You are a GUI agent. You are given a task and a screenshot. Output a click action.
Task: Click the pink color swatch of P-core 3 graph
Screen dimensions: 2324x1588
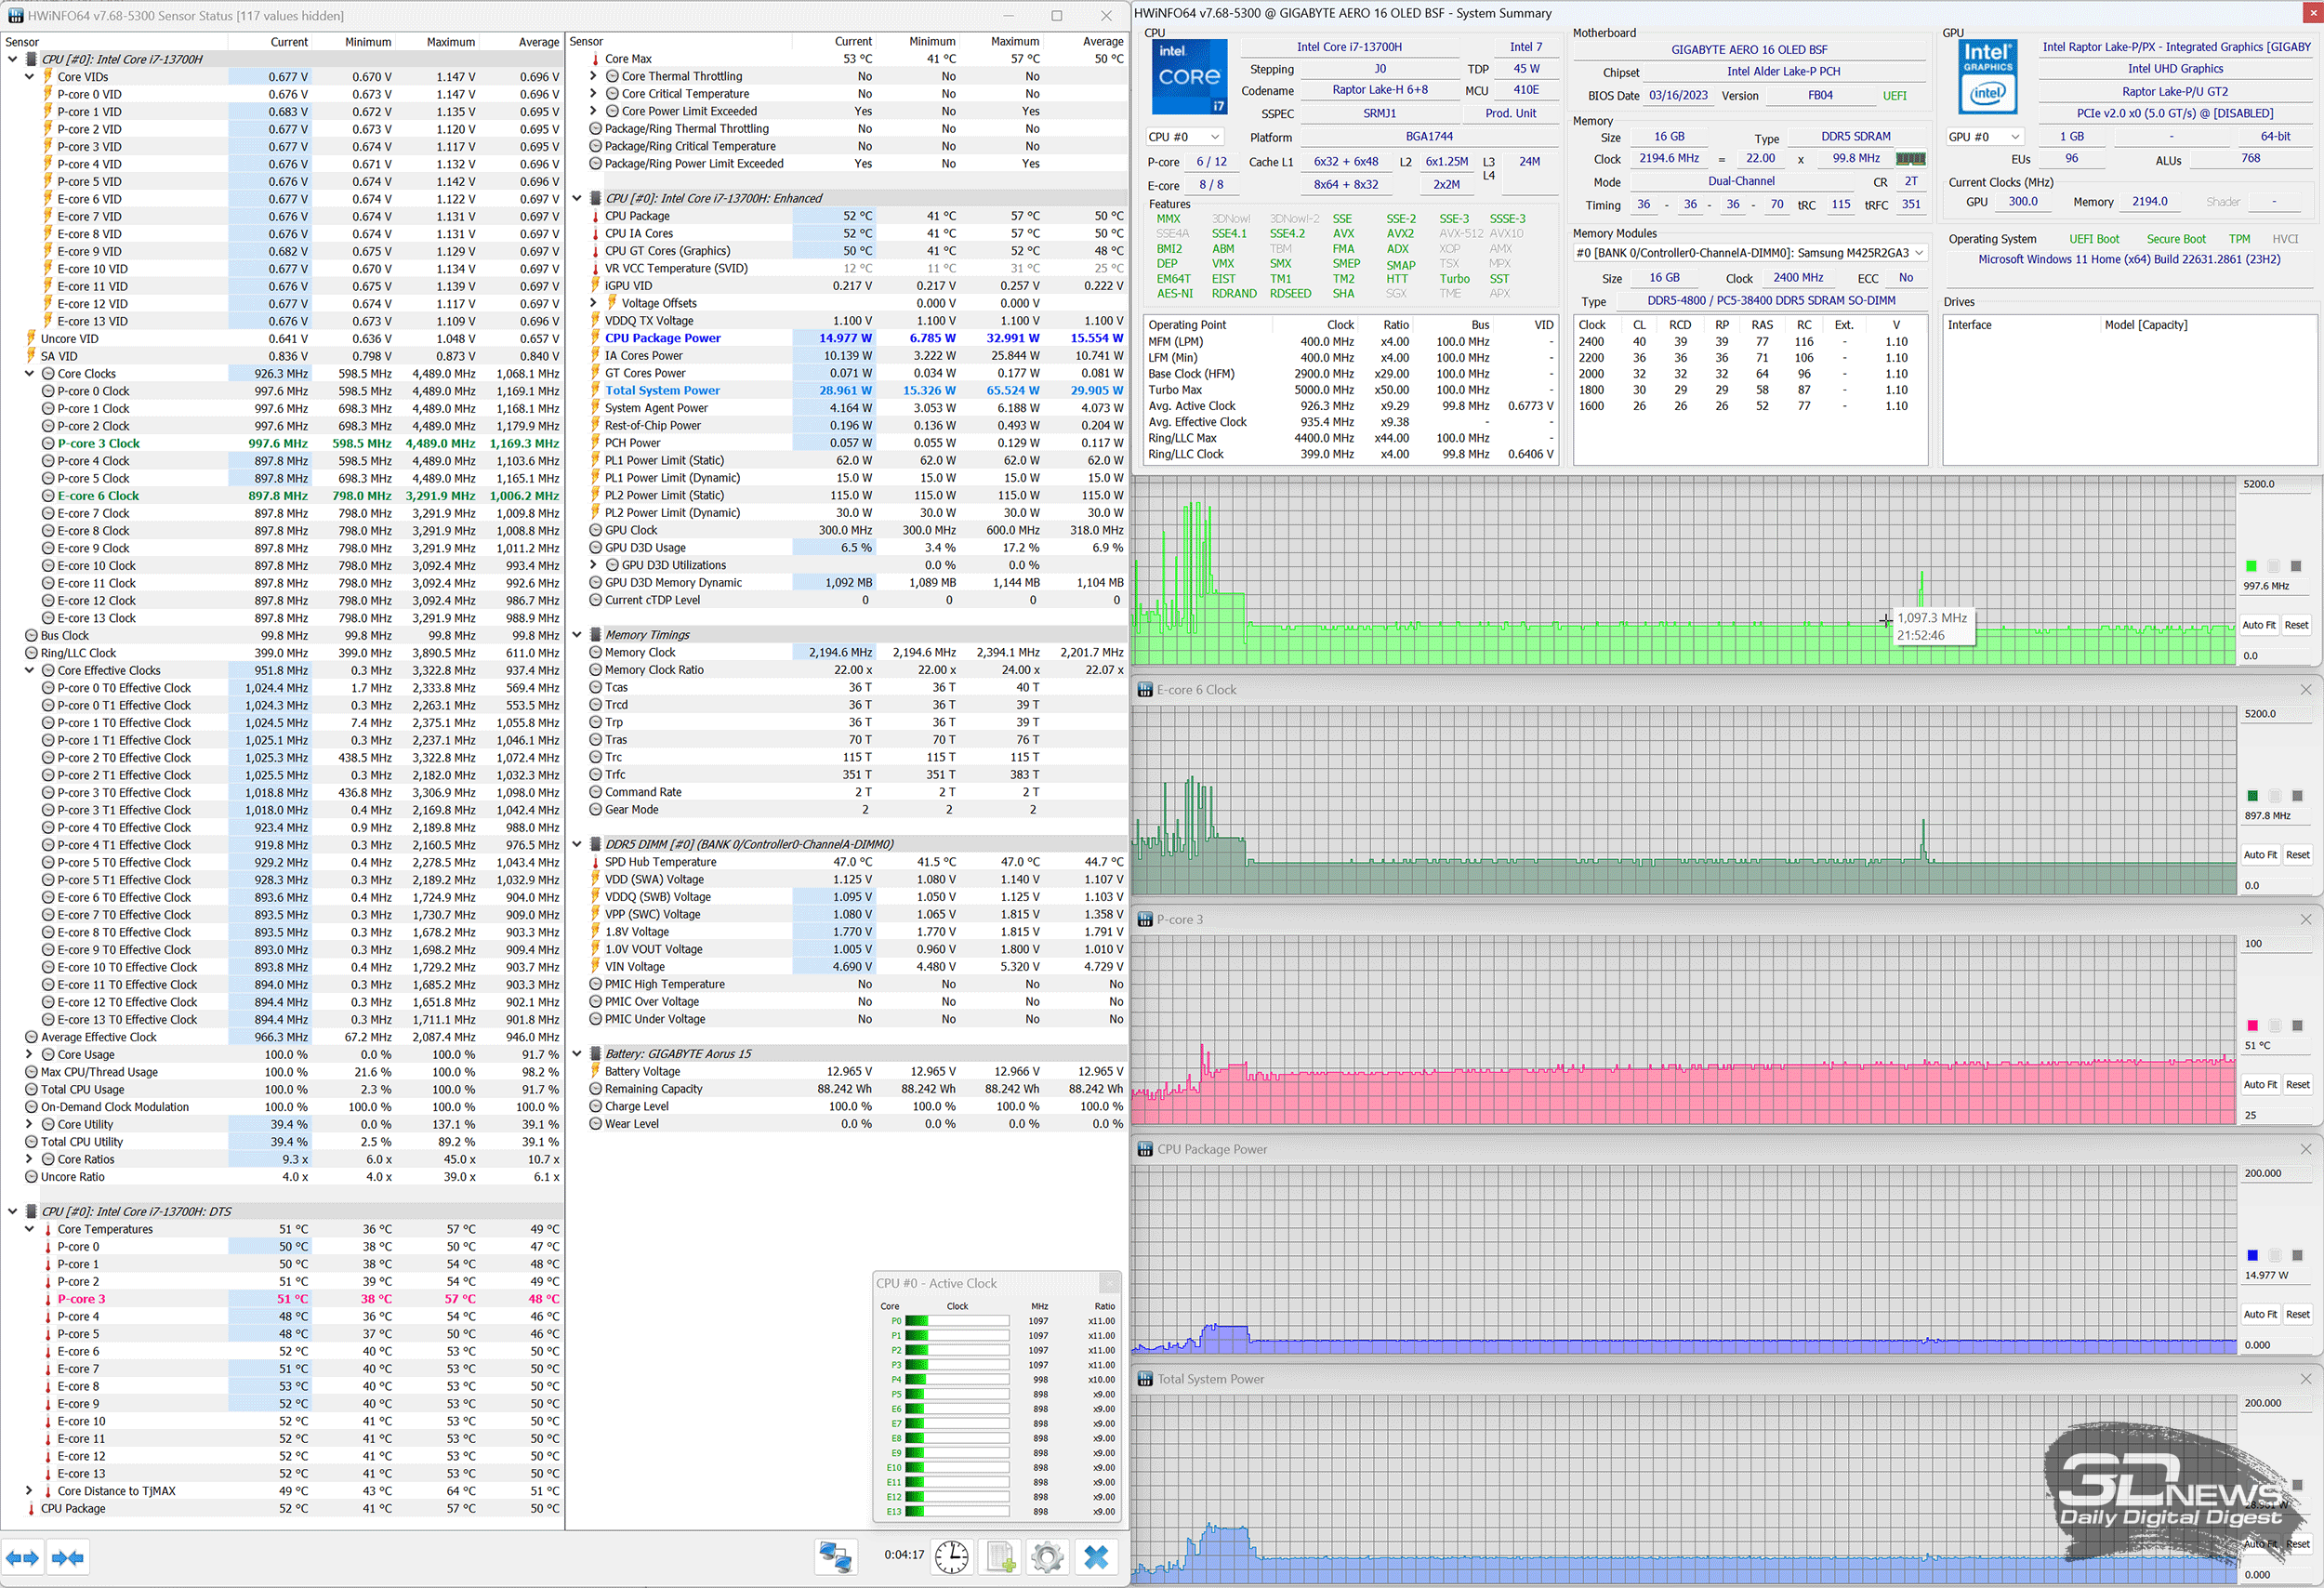(x=2252, y=1026)
